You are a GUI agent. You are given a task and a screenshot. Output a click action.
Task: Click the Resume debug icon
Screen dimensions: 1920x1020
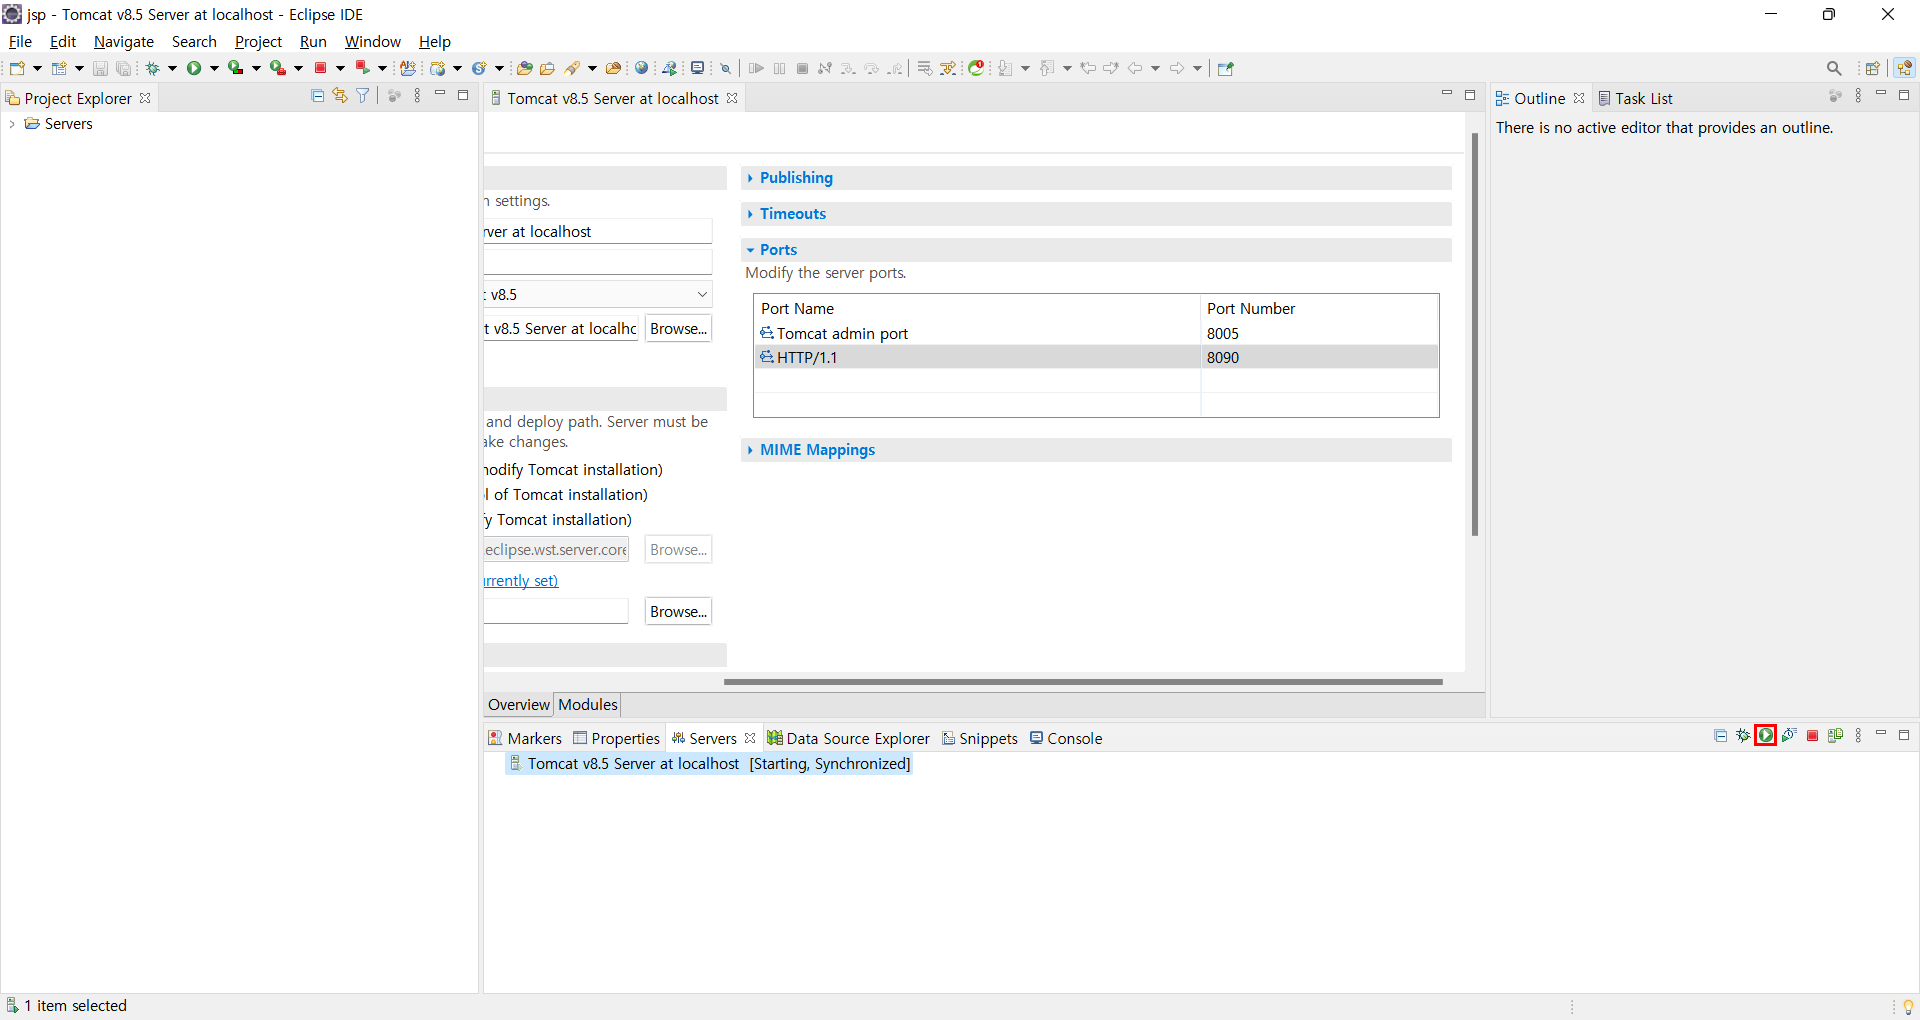(x=756, y=68)
